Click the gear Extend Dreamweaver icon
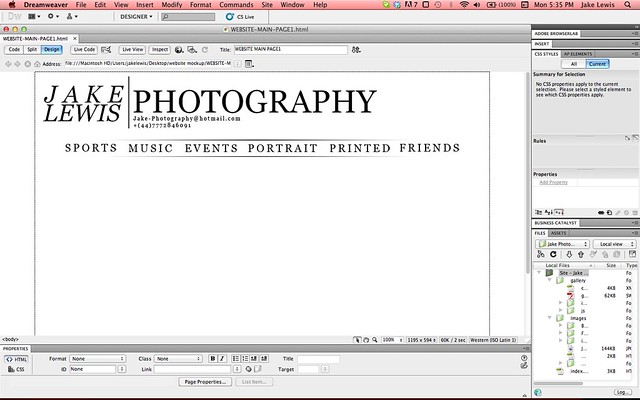This screenshot has height=400, width=640. pyautogui.click(x=52, y=17)
